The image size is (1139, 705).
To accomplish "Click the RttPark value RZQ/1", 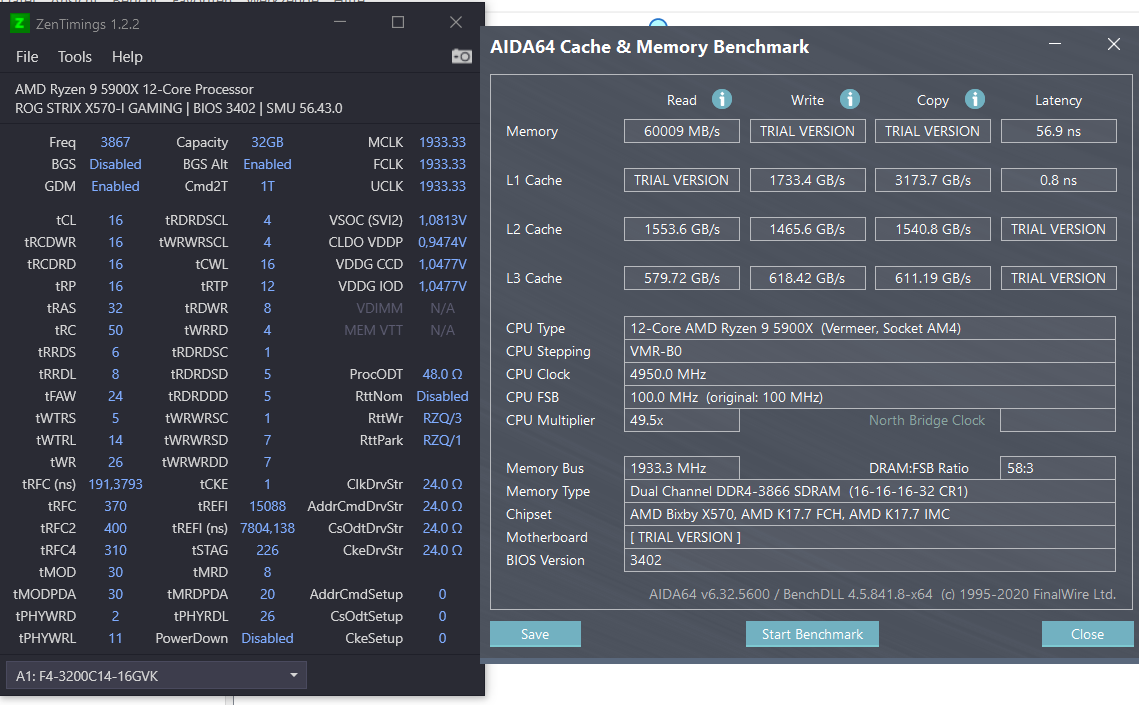I will pyautogui.click(x=442, y=441).
